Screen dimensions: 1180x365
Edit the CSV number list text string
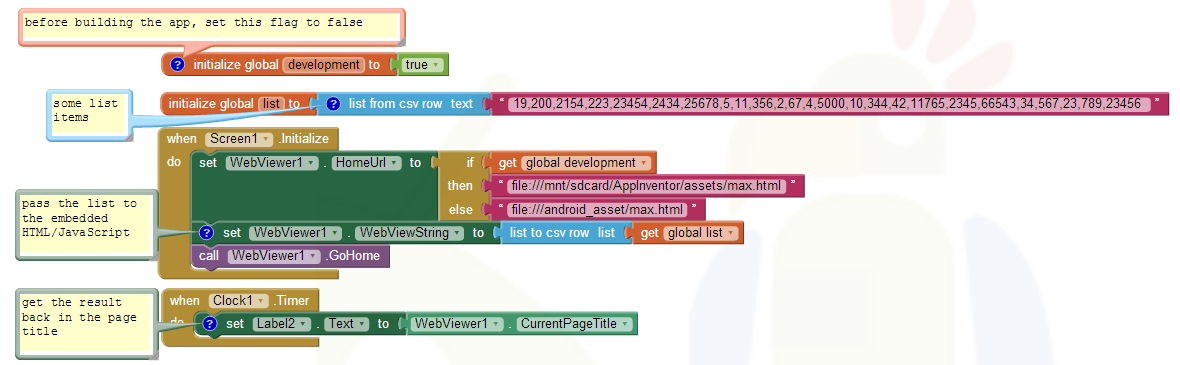(x=829, y=104)
